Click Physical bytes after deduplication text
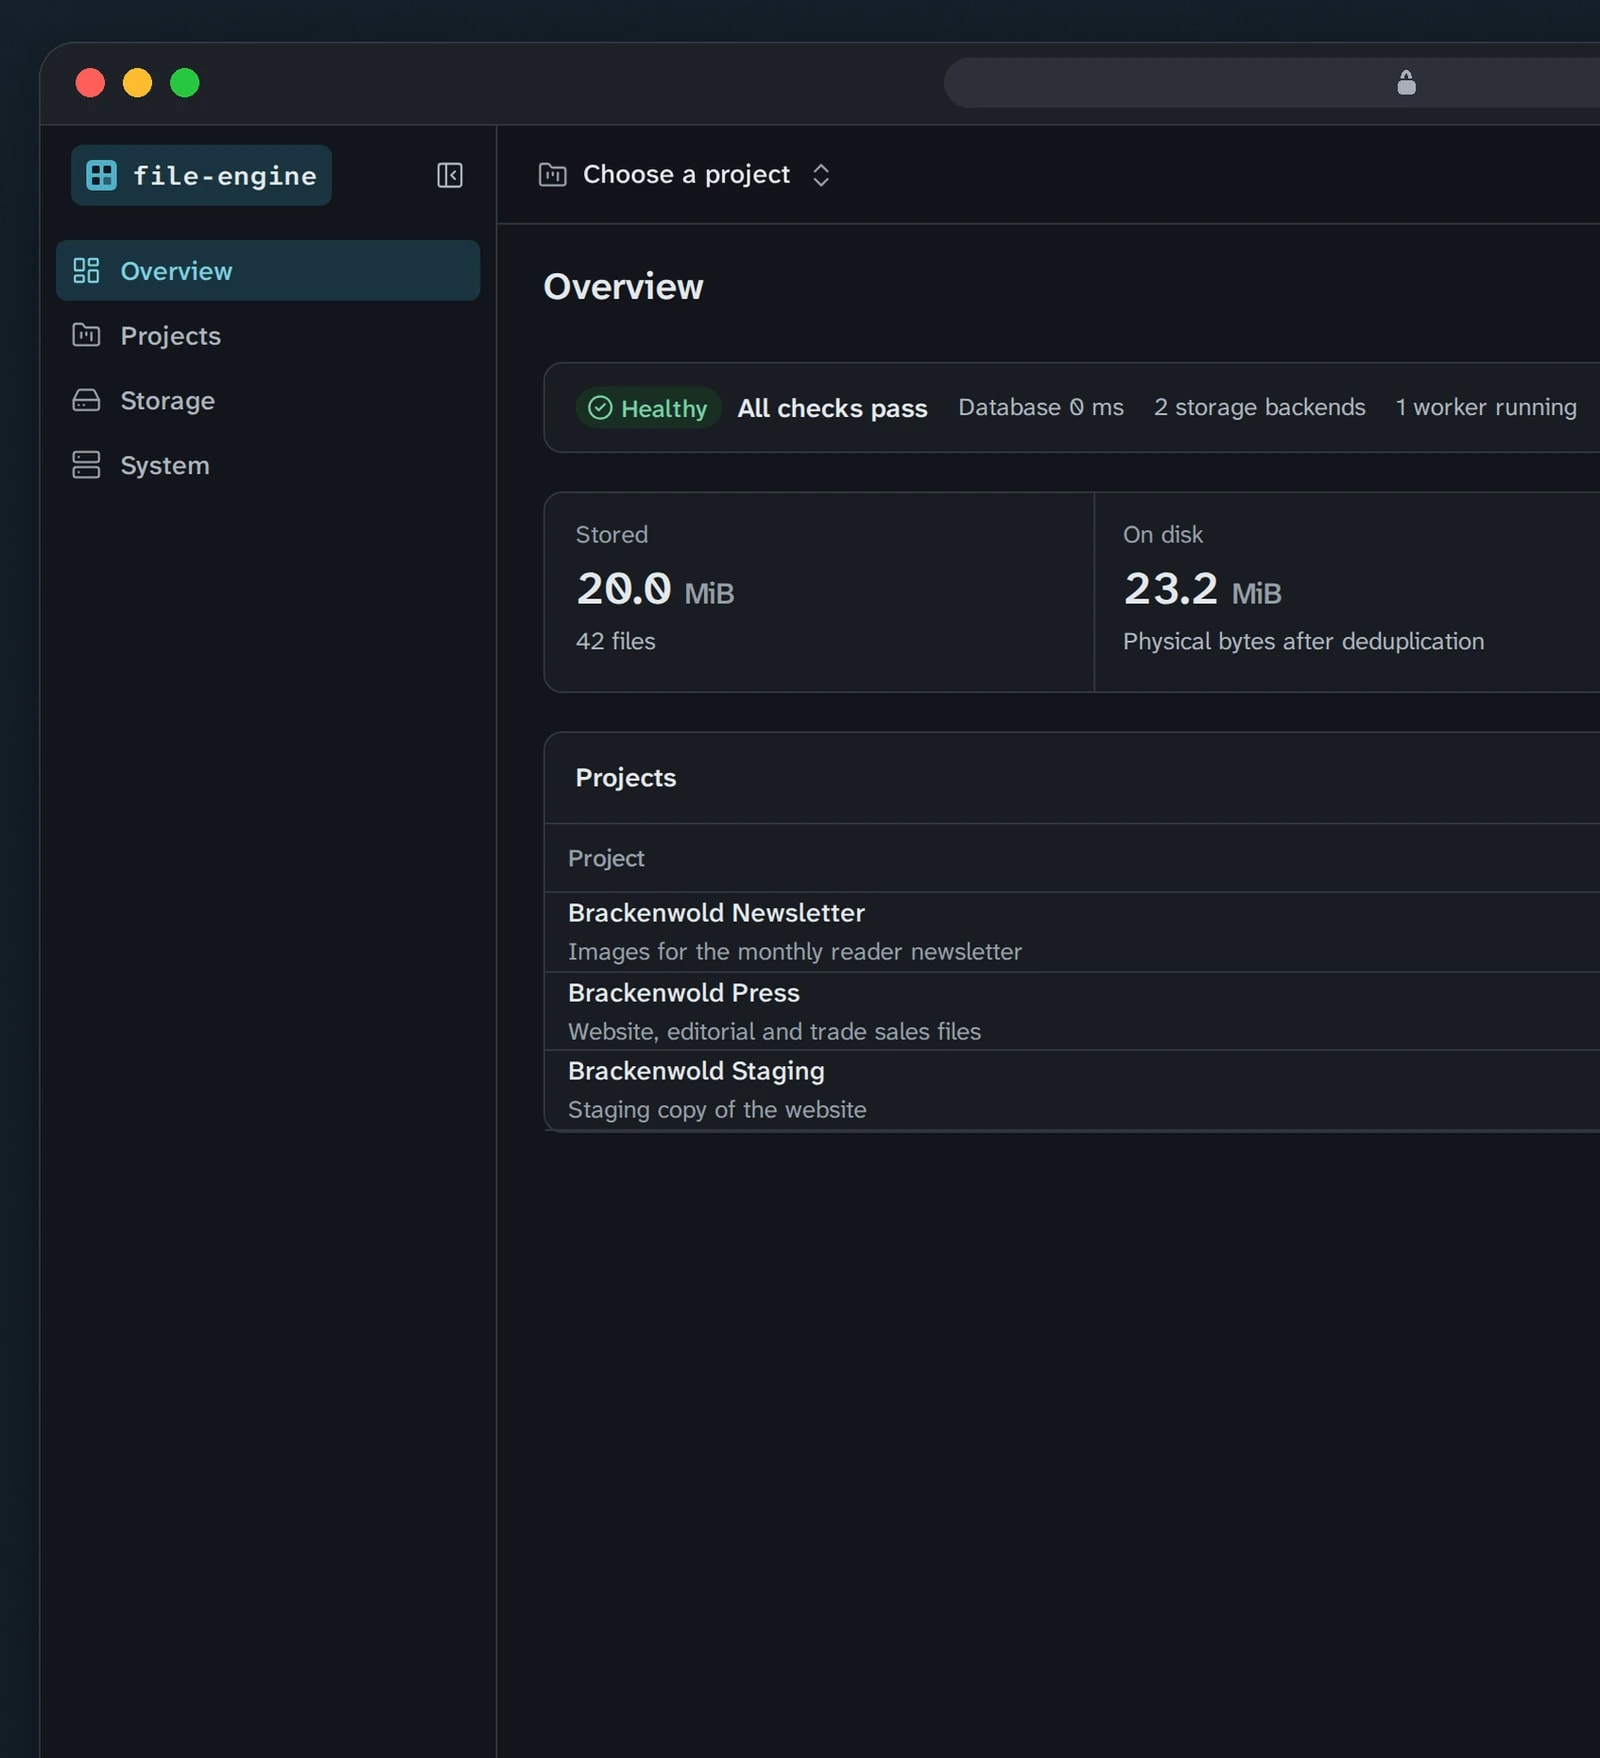Screen dimensions: 1600x1758 (1303, 641)
